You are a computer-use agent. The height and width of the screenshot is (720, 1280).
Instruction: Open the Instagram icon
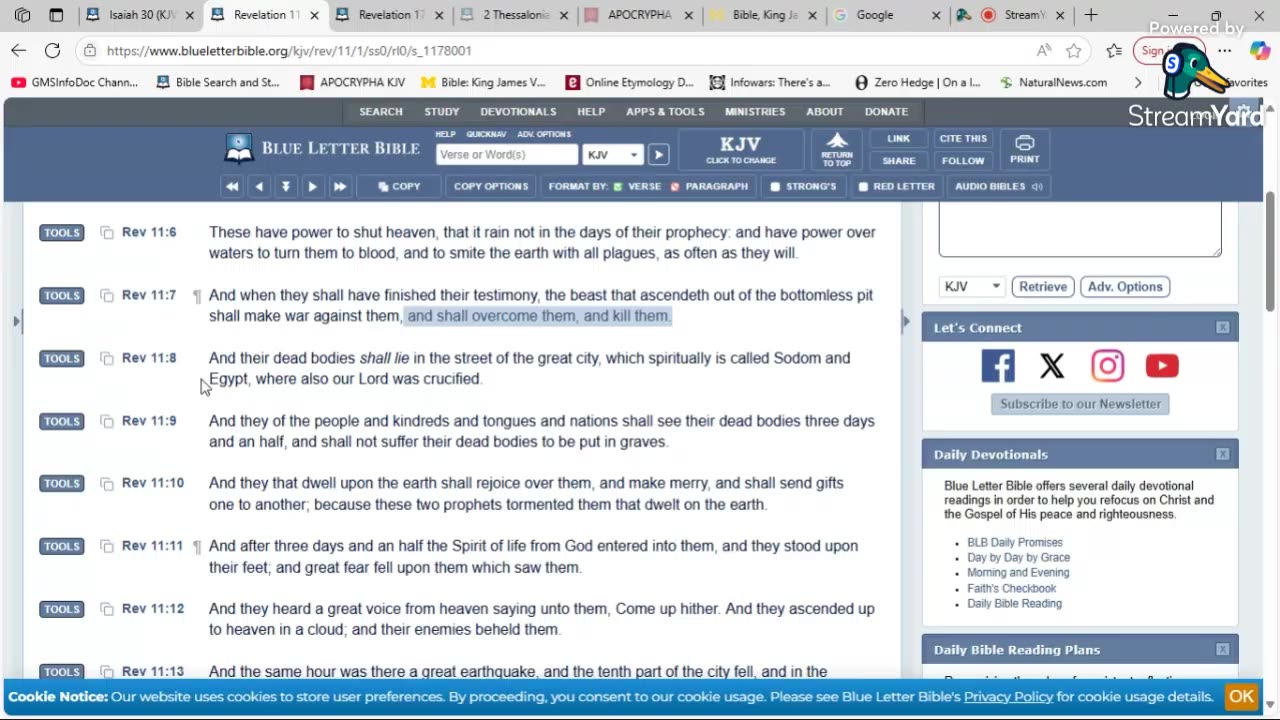click(x=1107, y=366)
